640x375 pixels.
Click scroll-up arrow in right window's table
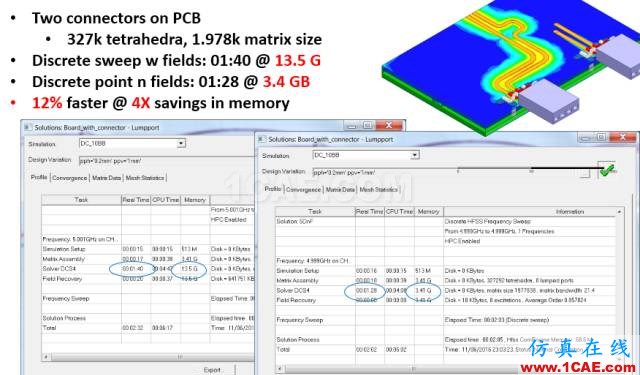point(620,212)
